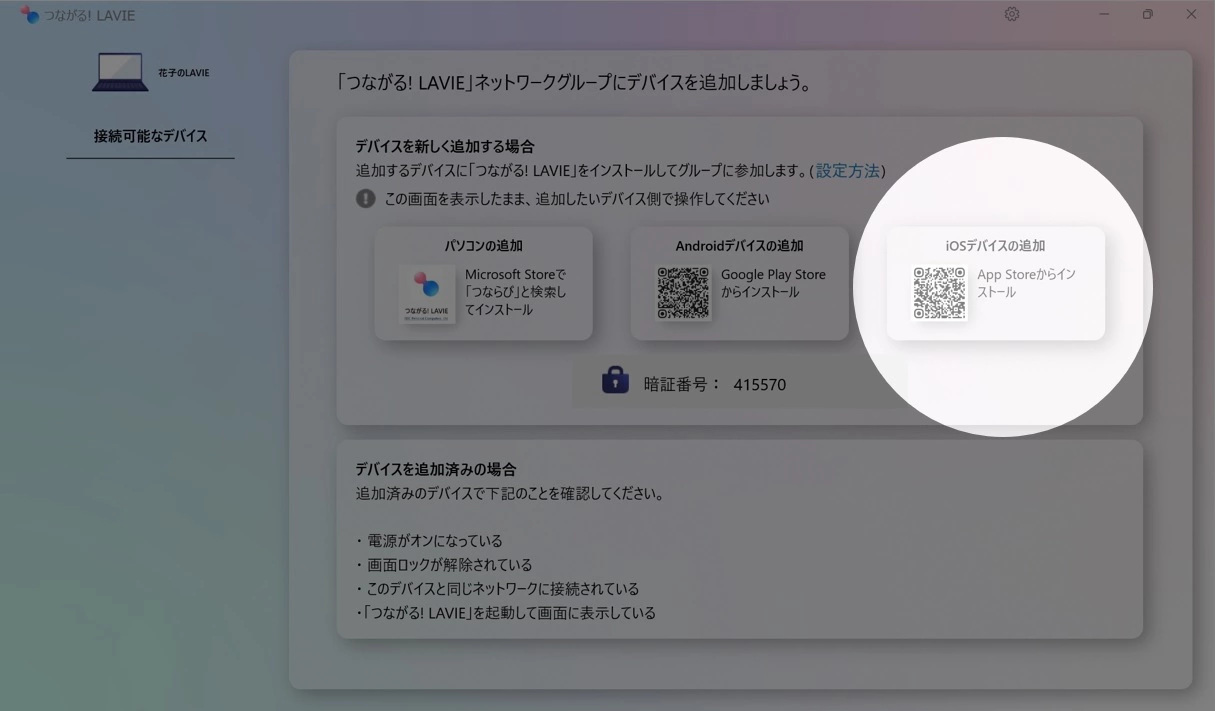Click the iOSデバイスの追加 card heading
1215x711 pixels.
(996, 246)
